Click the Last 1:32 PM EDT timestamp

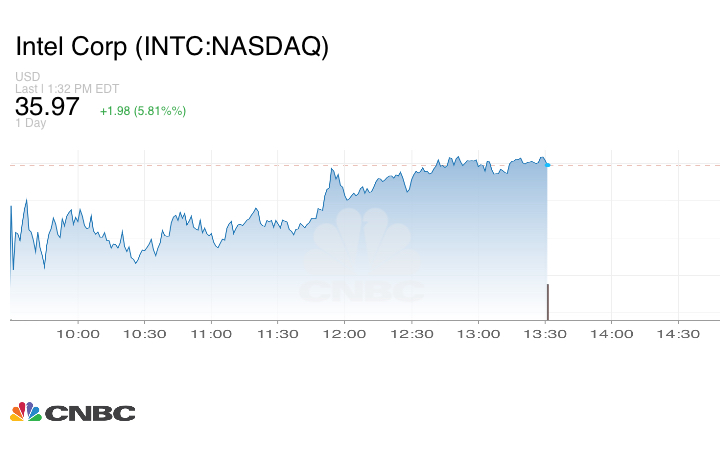[67, 89]
